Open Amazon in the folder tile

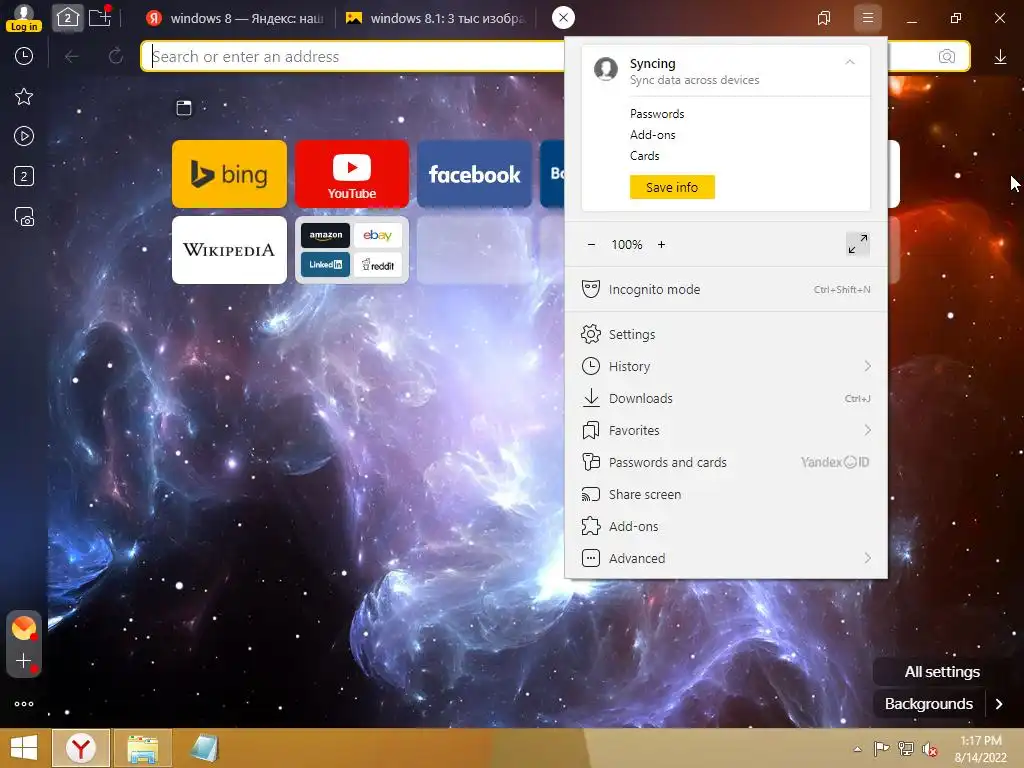[x=325, y=235]
